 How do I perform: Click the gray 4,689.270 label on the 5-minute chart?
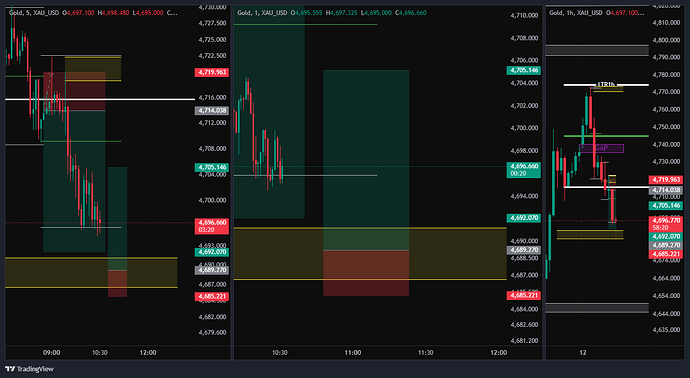tap(212, 270)
